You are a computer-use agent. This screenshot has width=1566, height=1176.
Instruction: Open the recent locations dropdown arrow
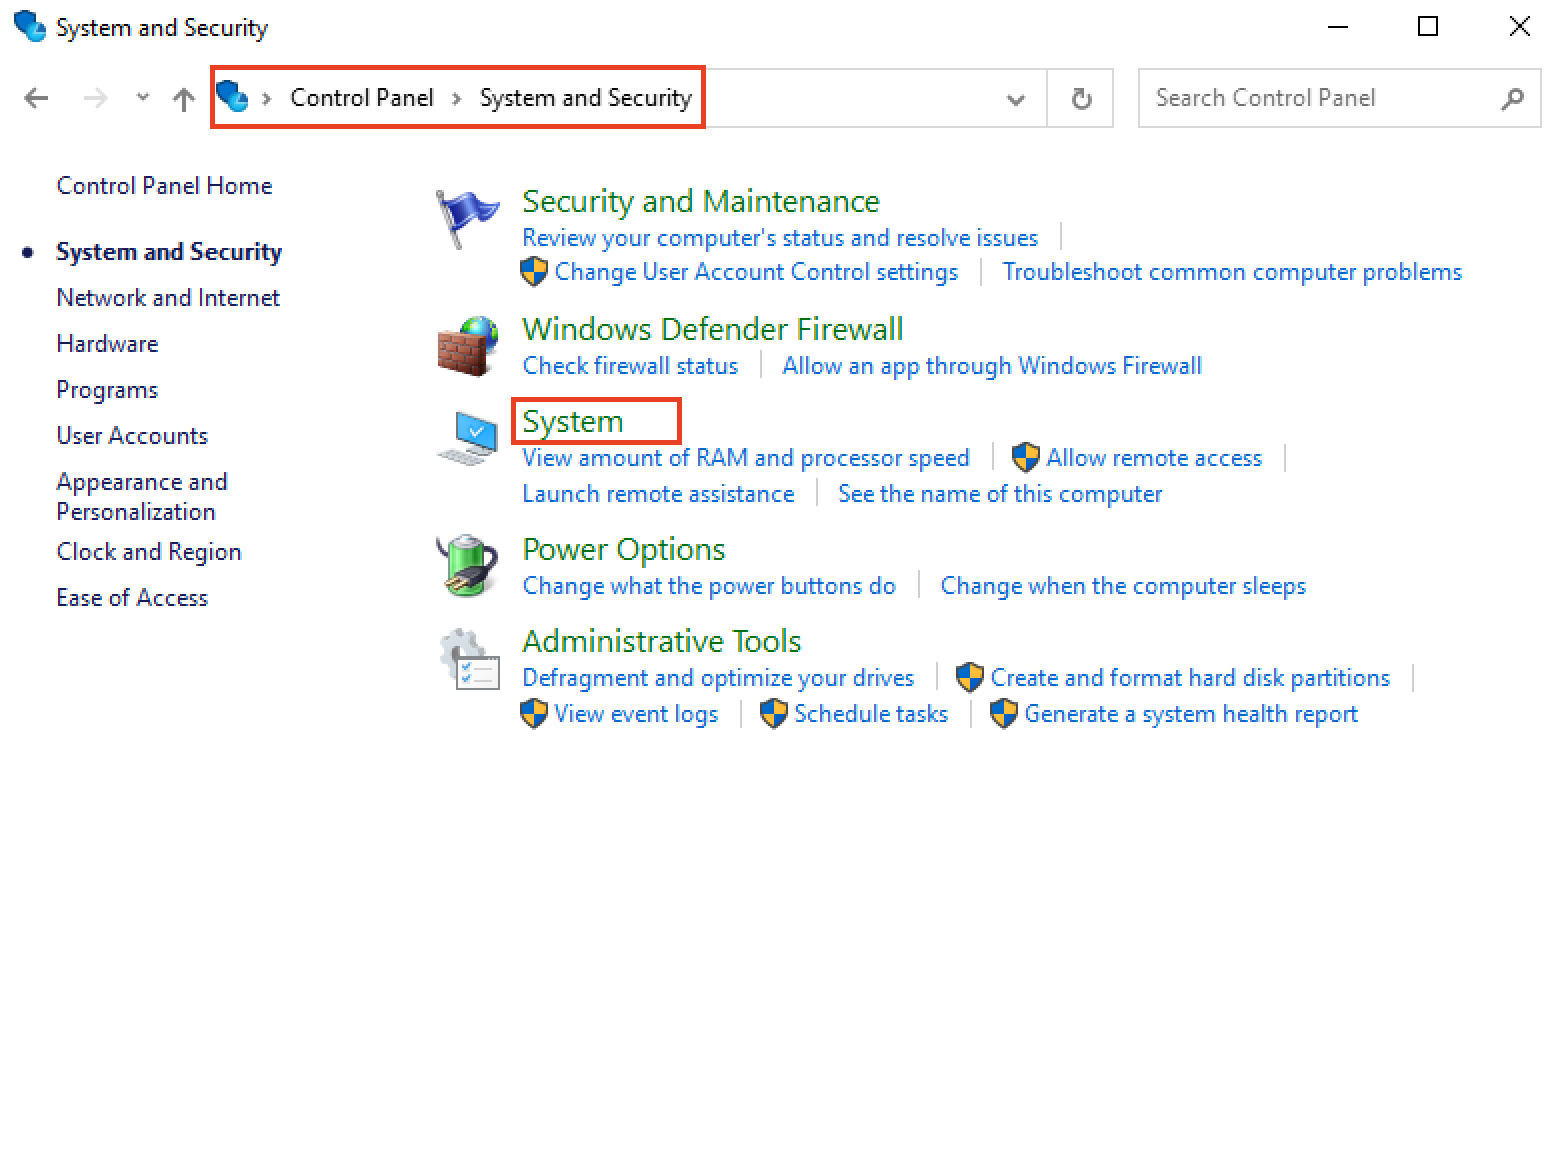click(142, 98)
